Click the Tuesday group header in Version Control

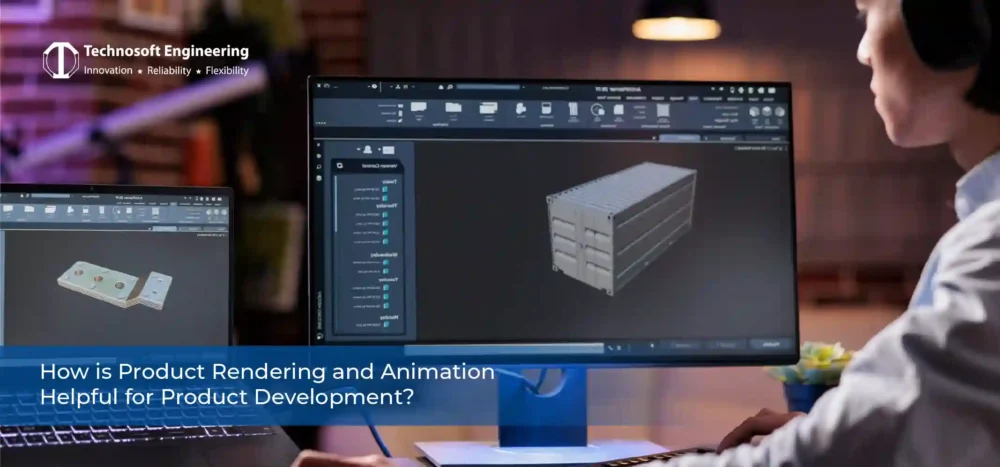390,279
